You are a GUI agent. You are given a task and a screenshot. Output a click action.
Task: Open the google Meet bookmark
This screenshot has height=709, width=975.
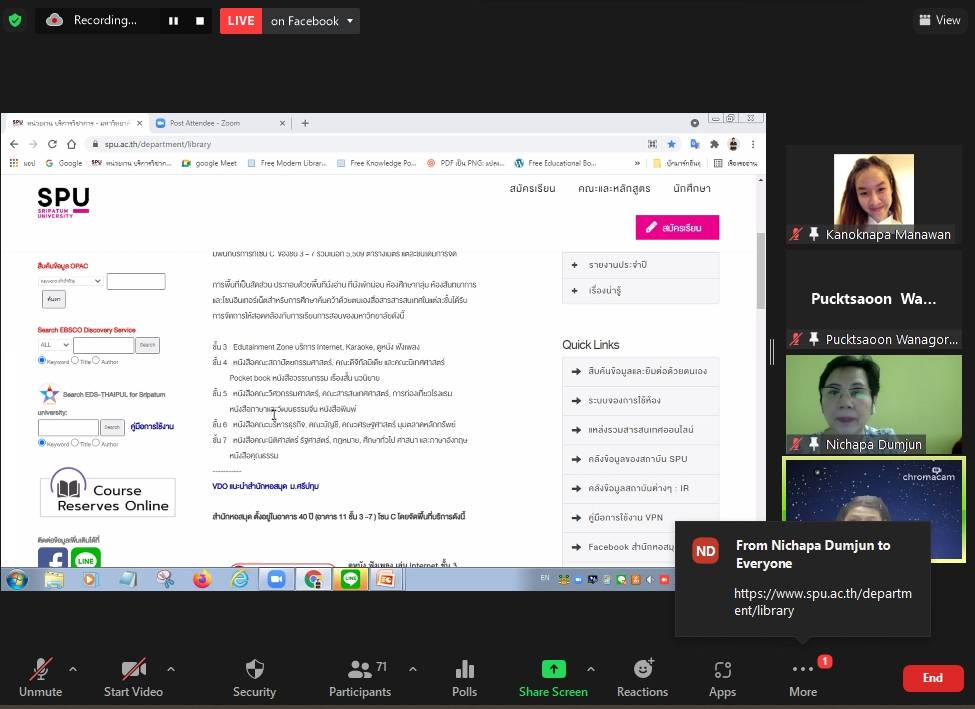coord(210,164)
